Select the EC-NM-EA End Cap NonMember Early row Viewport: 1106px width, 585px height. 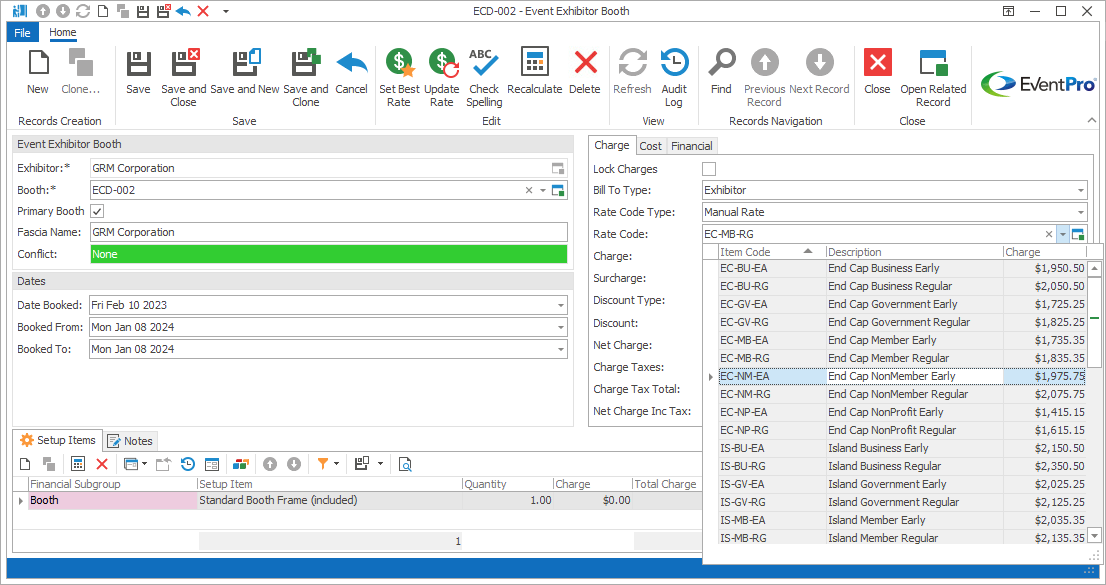tap(902, 376)
